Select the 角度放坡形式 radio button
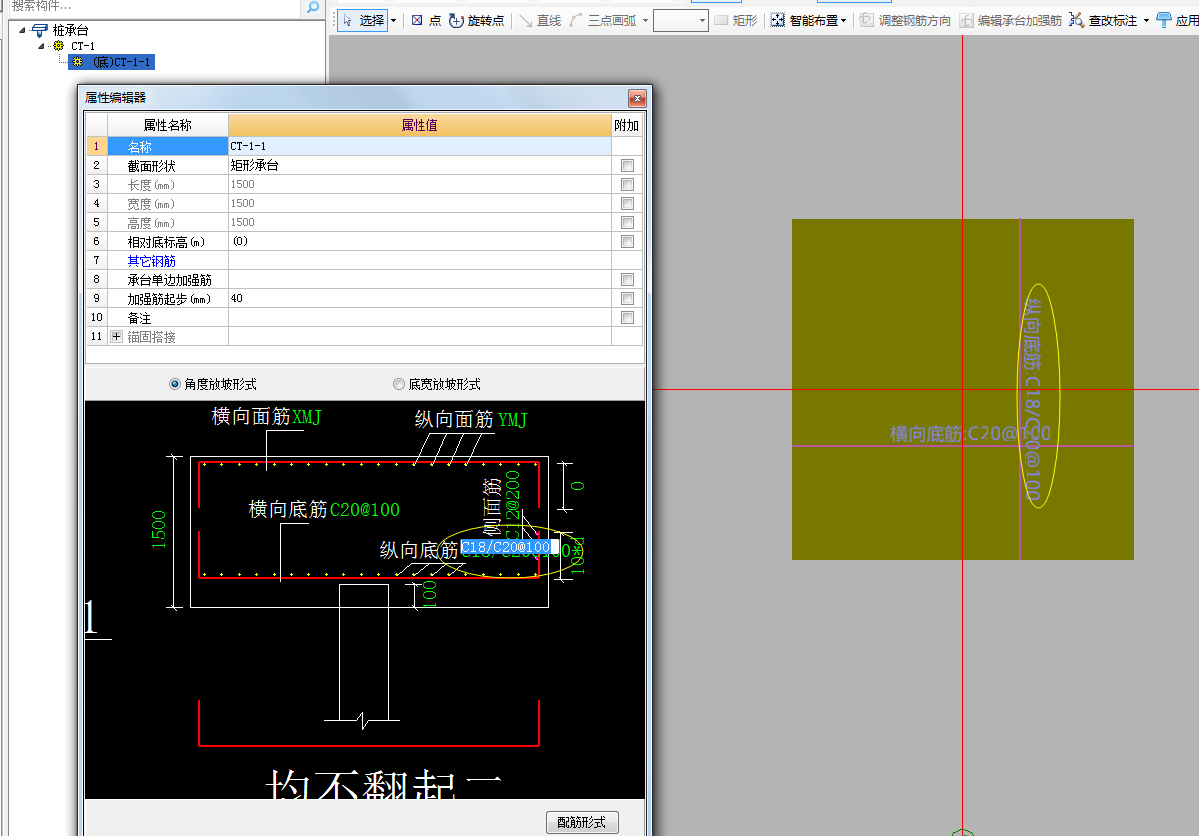Viewport: 1199px width, 836px height. tap(175, 384)
